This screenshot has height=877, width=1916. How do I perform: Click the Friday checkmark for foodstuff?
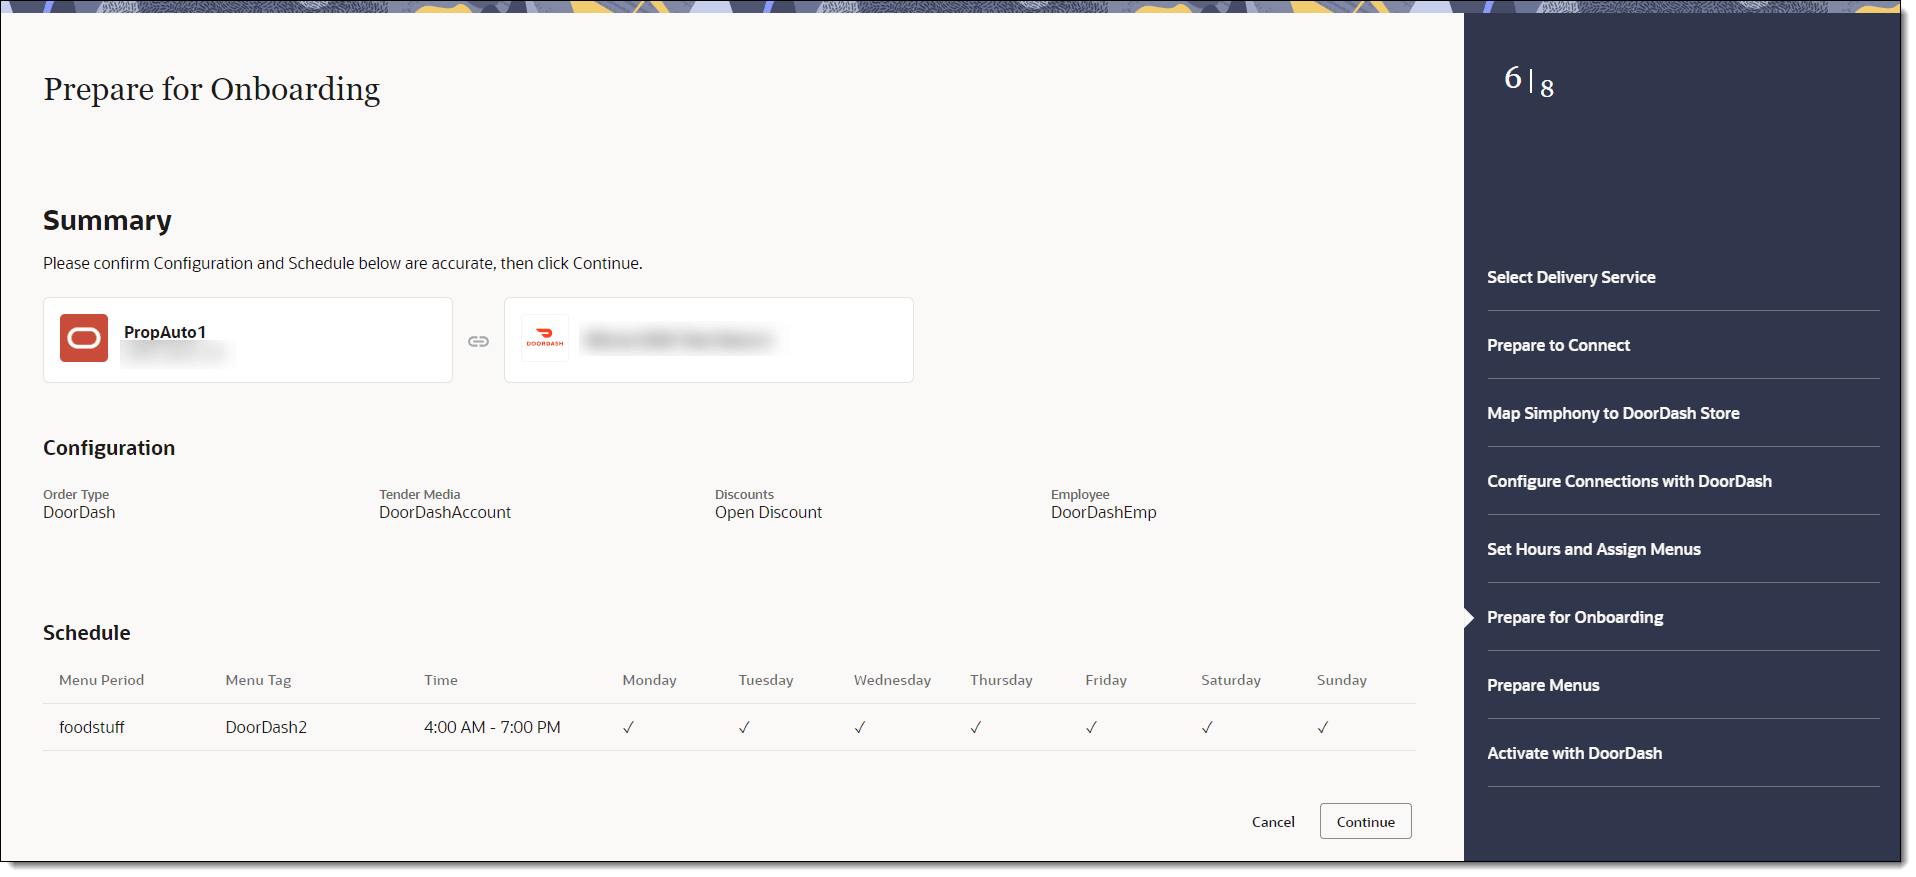coord(1091,728)
